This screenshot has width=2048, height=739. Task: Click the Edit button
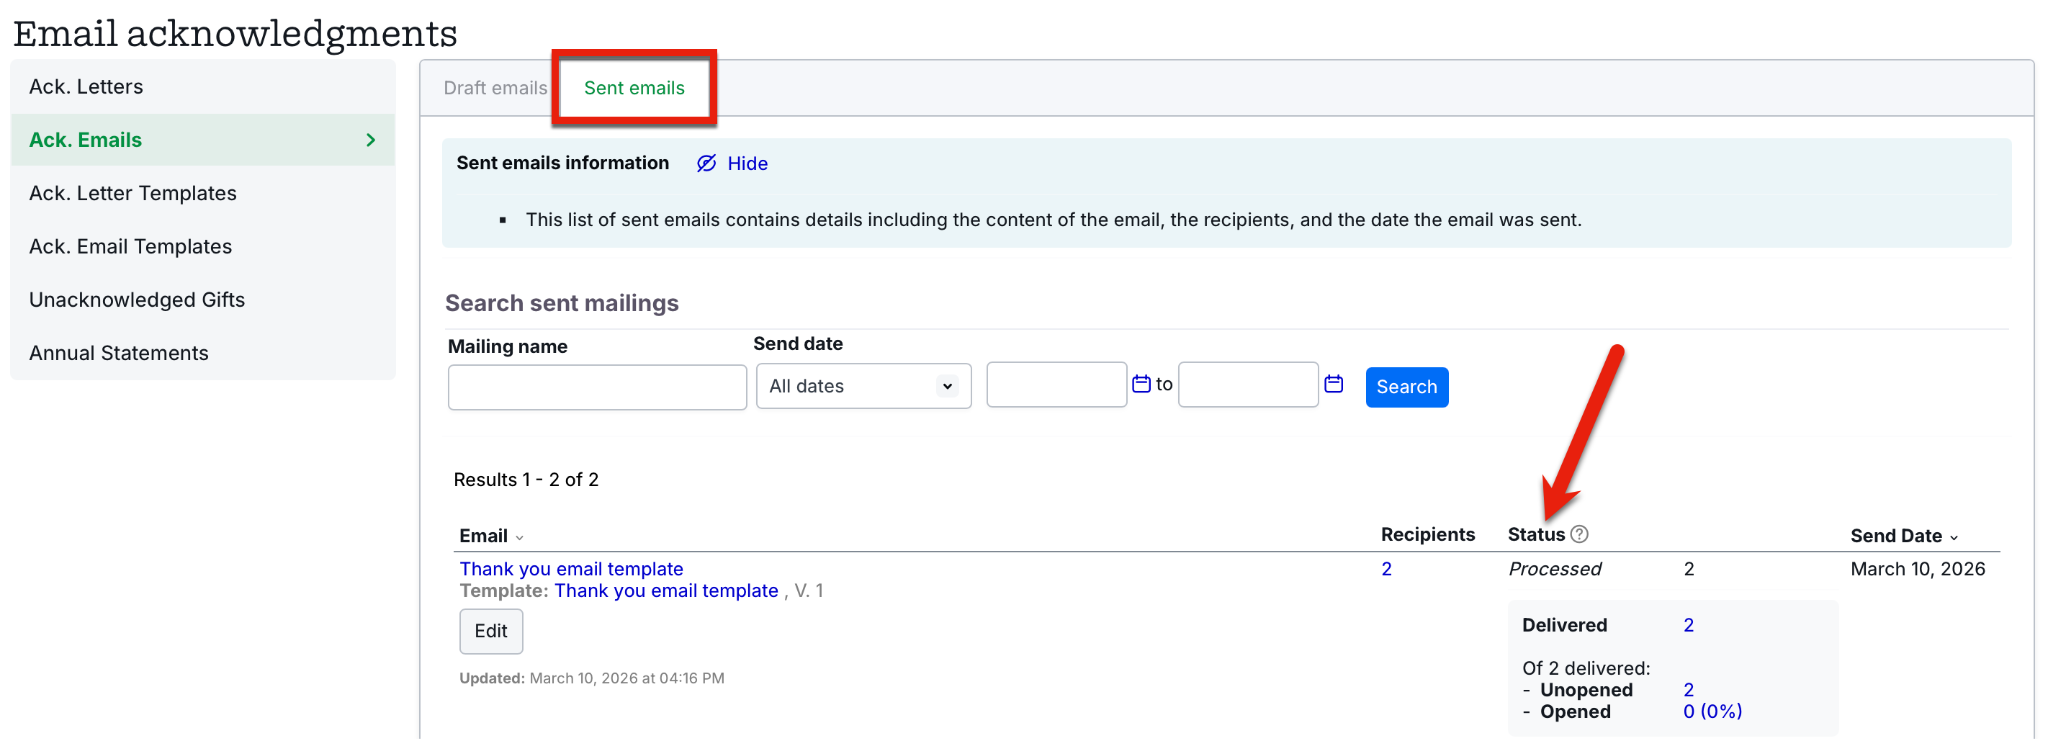pyautogui.click(x=491, y=631)
